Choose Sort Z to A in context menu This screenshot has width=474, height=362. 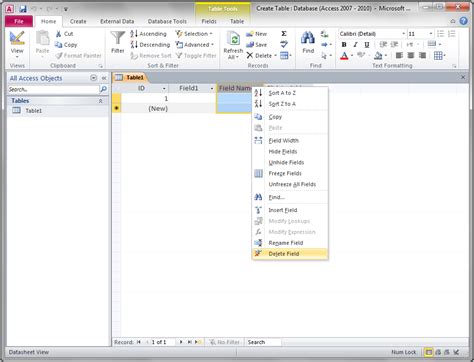tap(290, 104)
